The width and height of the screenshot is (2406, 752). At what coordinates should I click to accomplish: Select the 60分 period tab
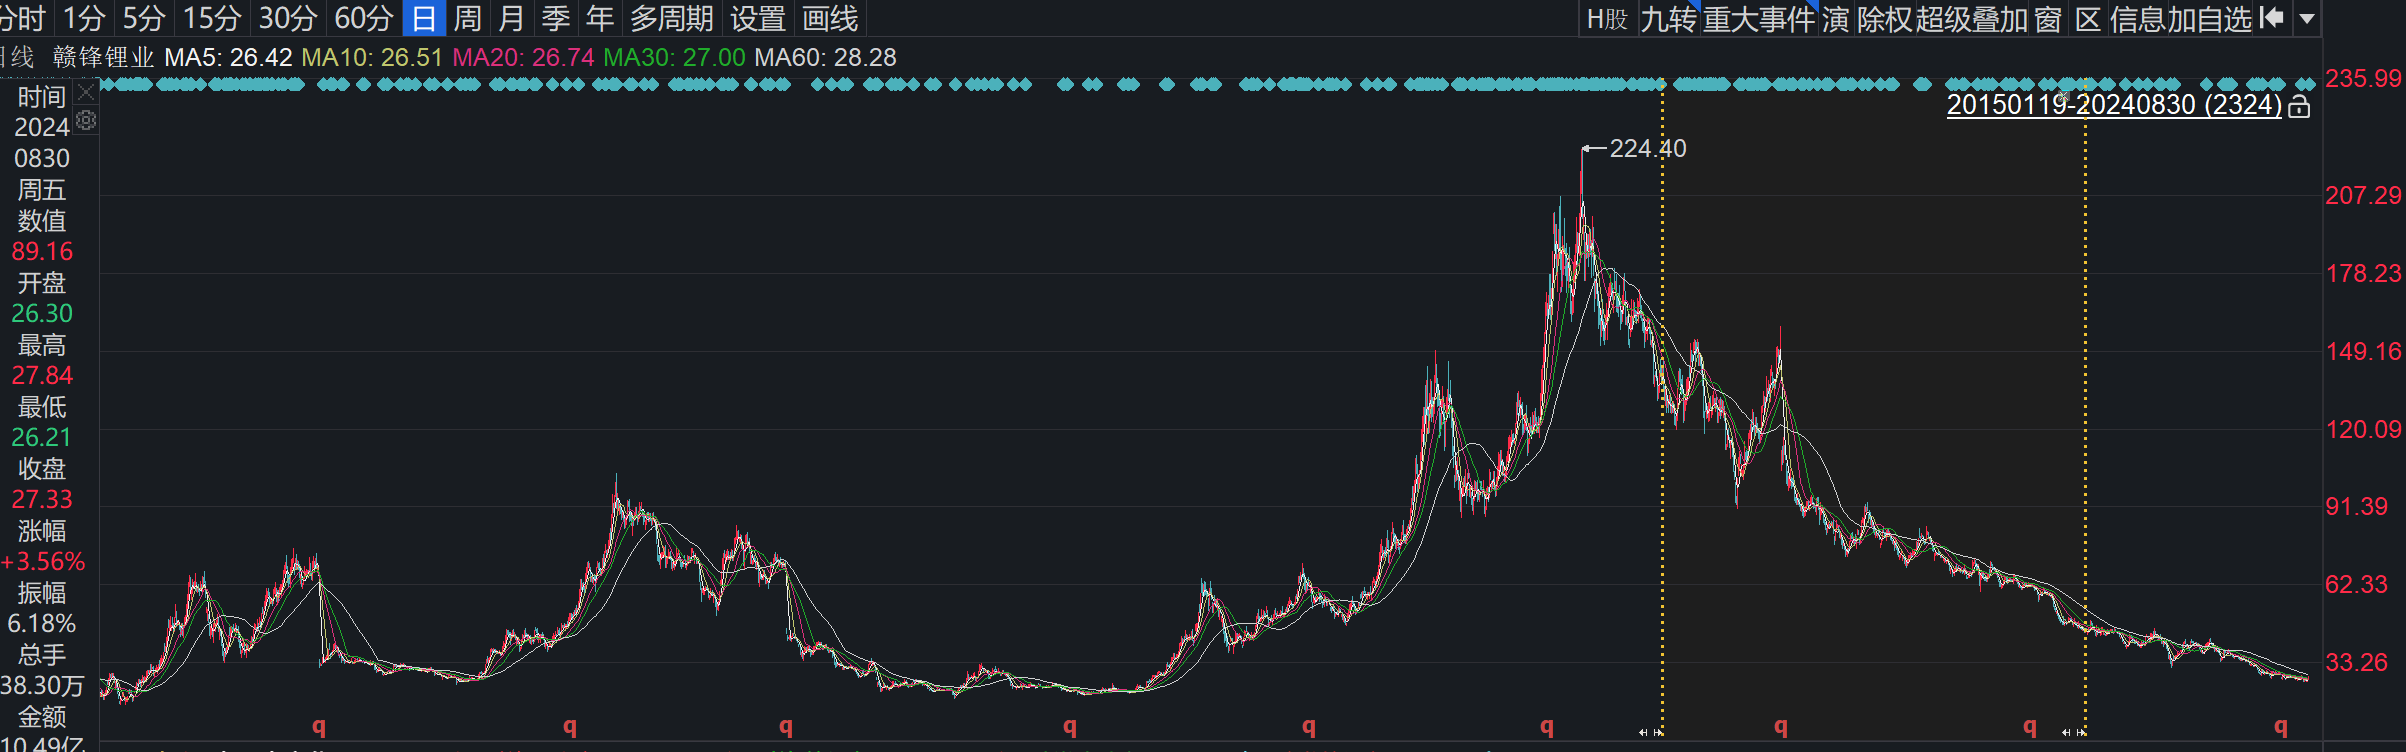(364, 18)
